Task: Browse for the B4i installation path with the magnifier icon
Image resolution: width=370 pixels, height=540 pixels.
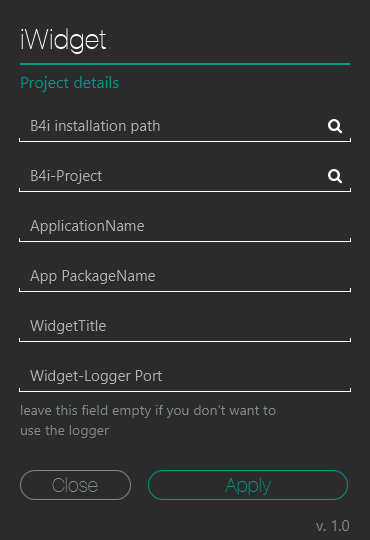Action: [x=335, y=126]
